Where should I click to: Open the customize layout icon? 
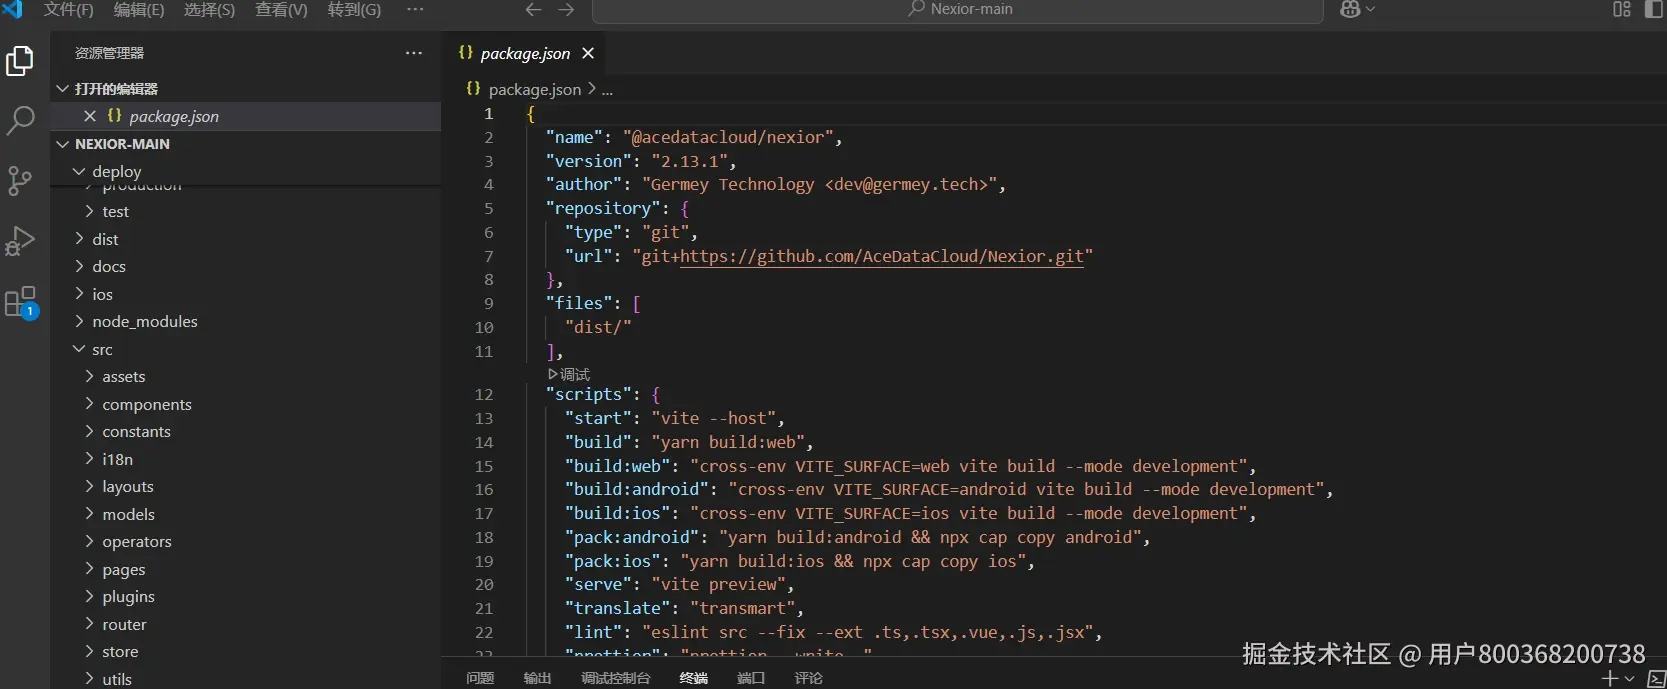tap(1621, 9)
